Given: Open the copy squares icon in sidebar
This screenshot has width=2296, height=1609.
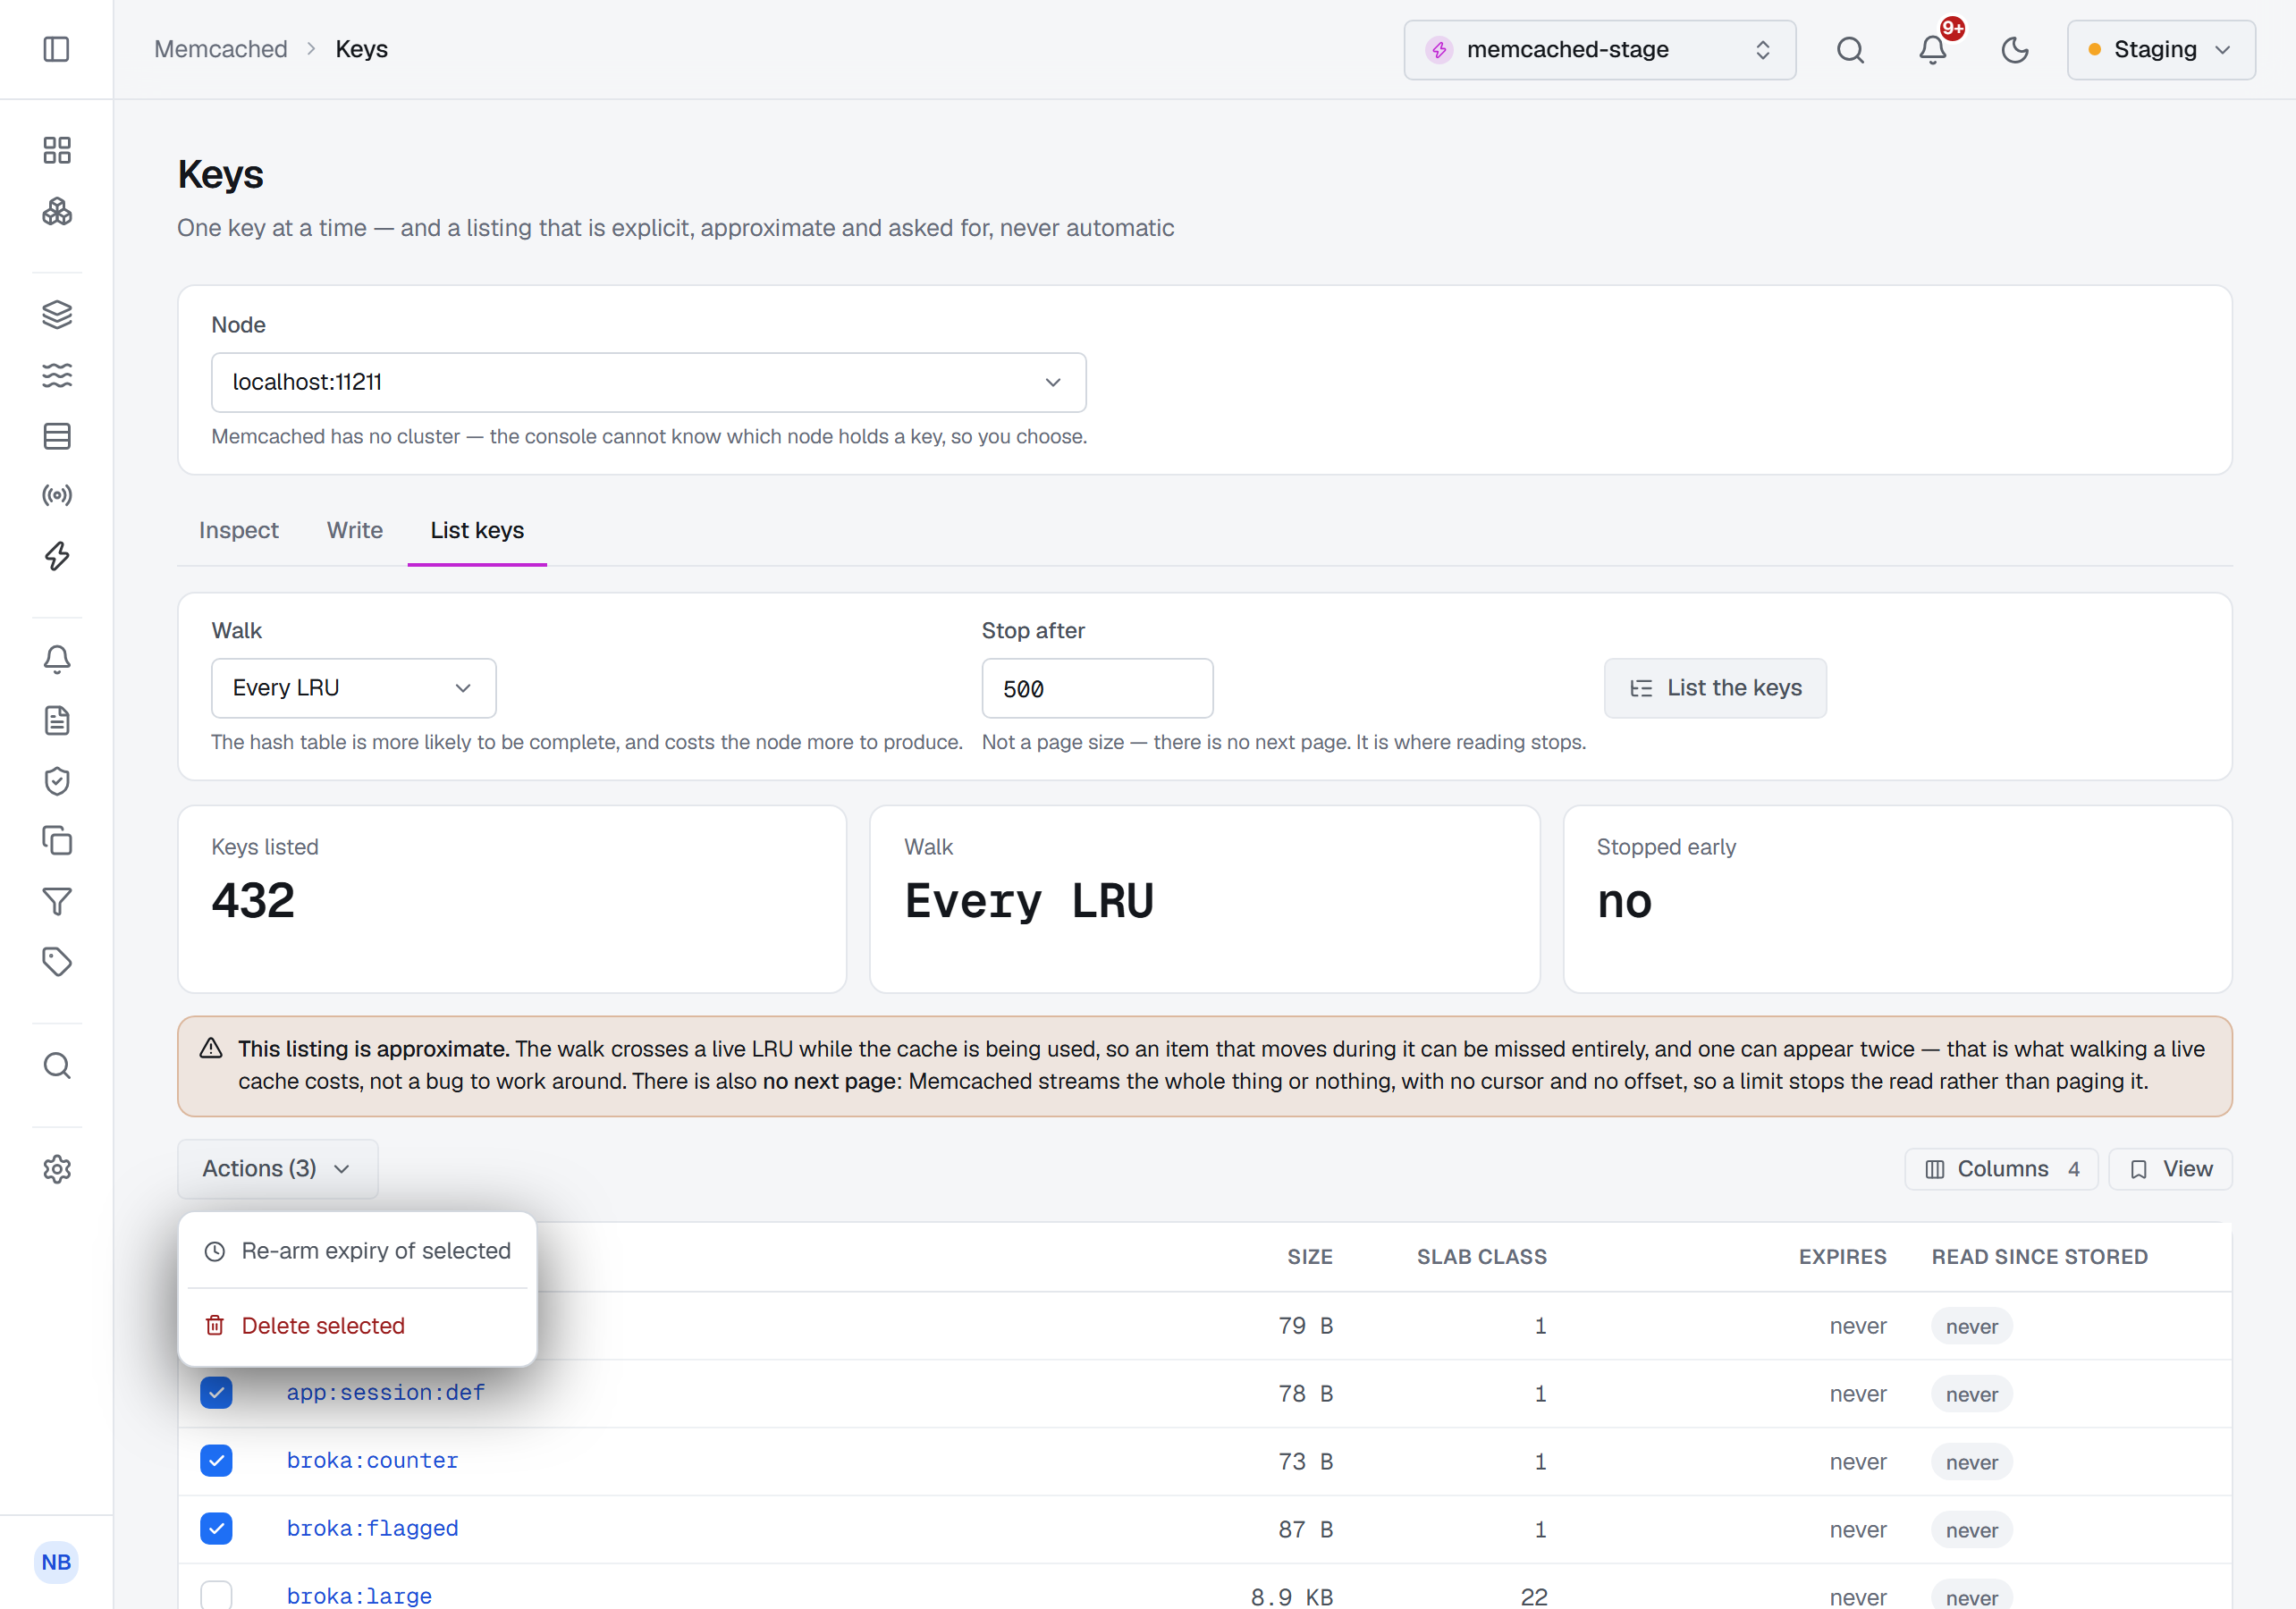Looking at the screenshot, I should [57, 840].
